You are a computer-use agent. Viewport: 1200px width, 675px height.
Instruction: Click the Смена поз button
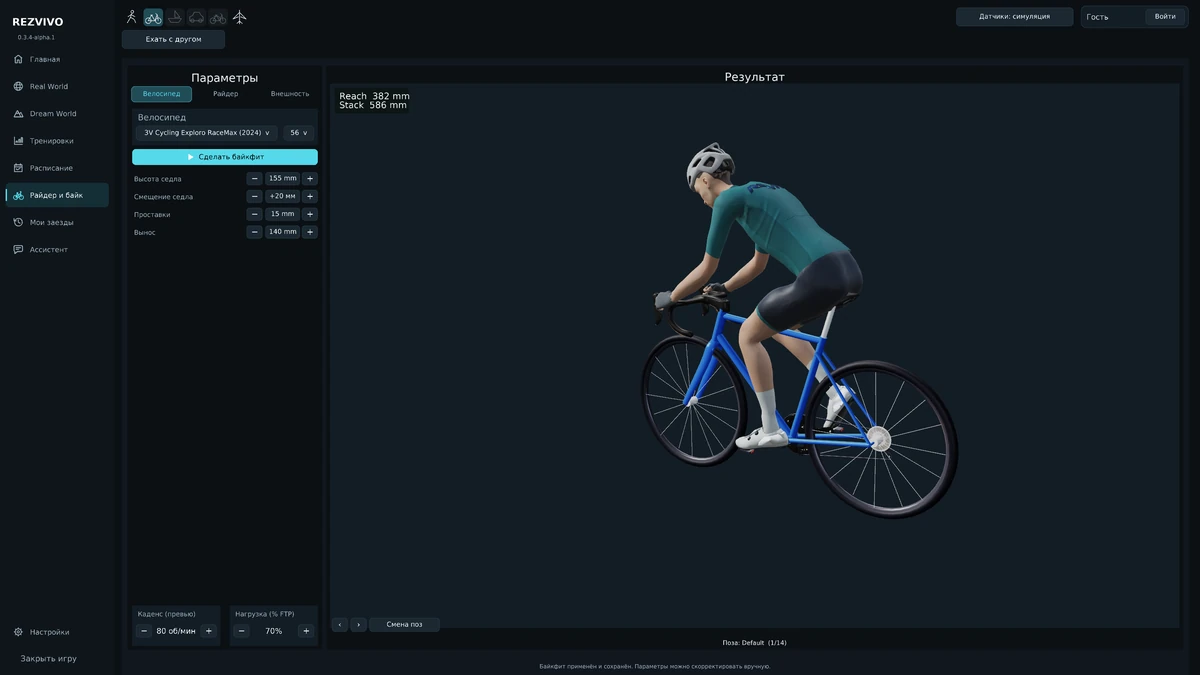tap(404, 624)
